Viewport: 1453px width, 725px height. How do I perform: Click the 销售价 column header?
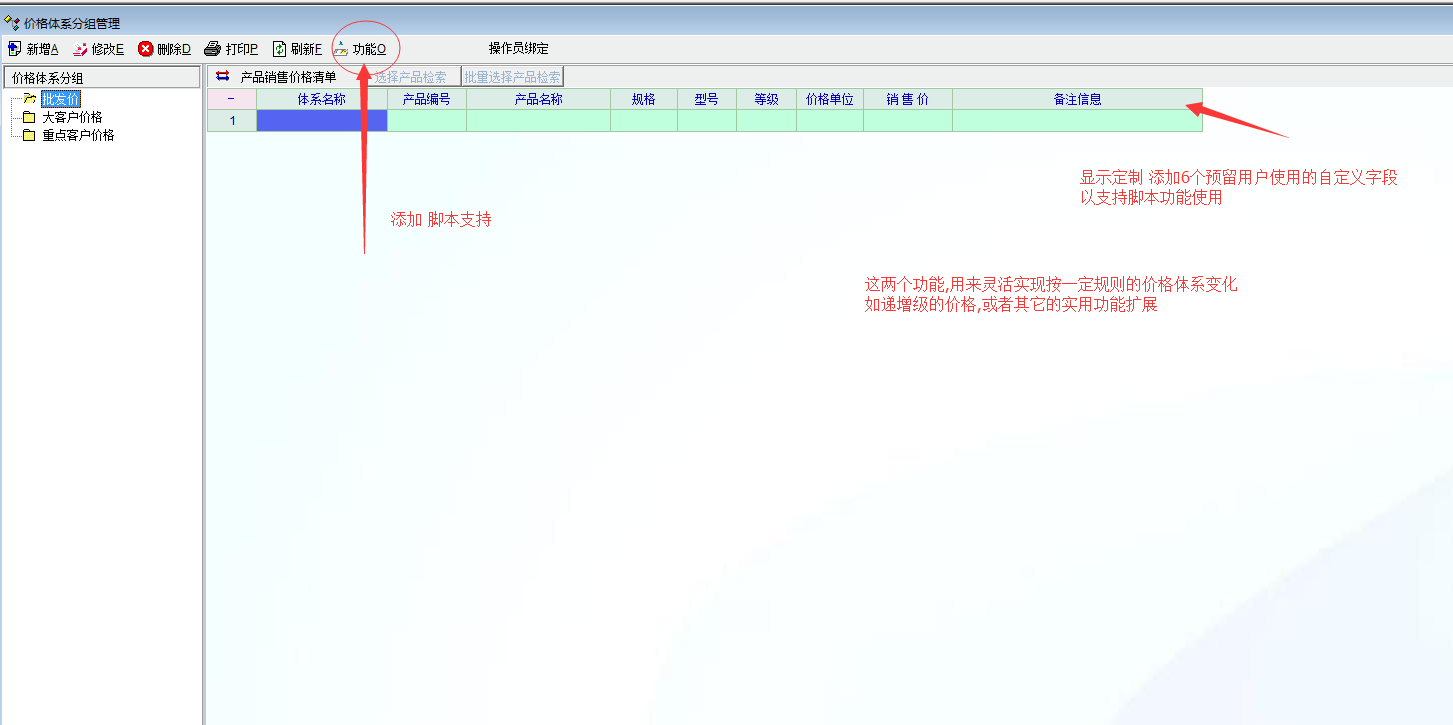907,99
